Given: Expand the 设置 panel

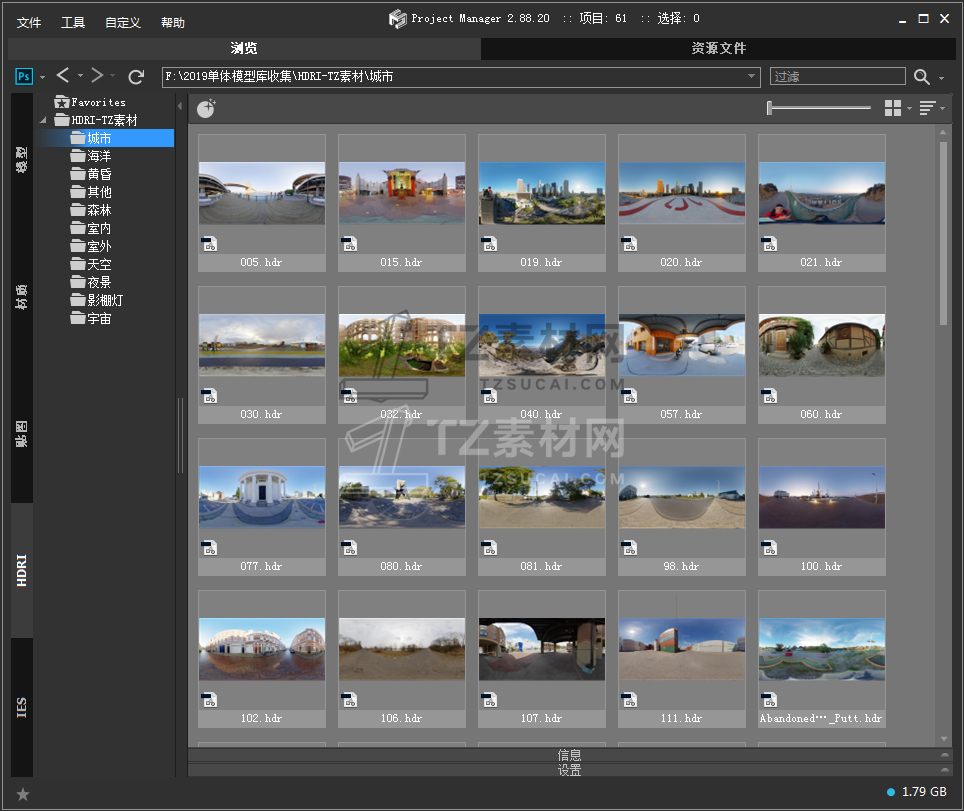Looking at the screenshot, I should (x=572, y=770).
